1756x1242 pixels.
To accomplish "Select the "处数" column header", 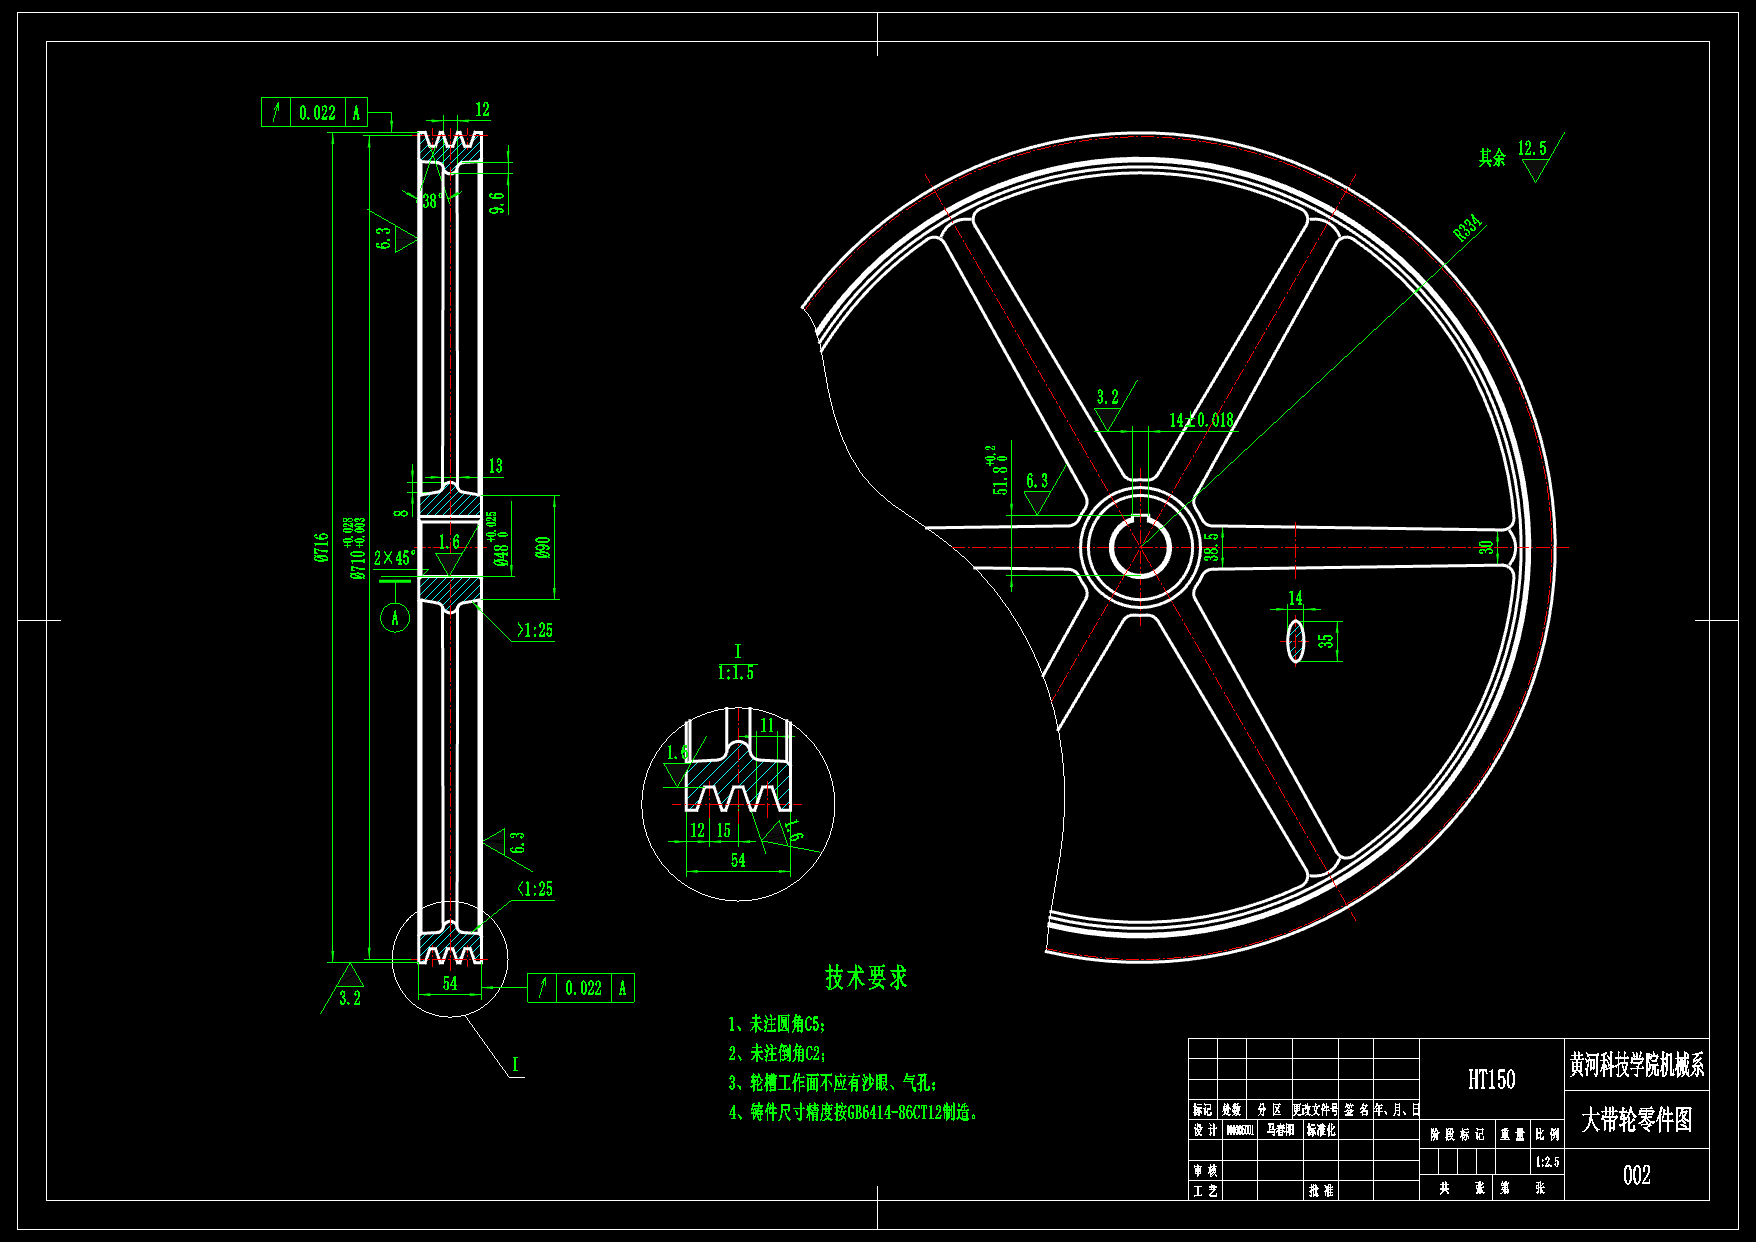I will point(1231,1110).
